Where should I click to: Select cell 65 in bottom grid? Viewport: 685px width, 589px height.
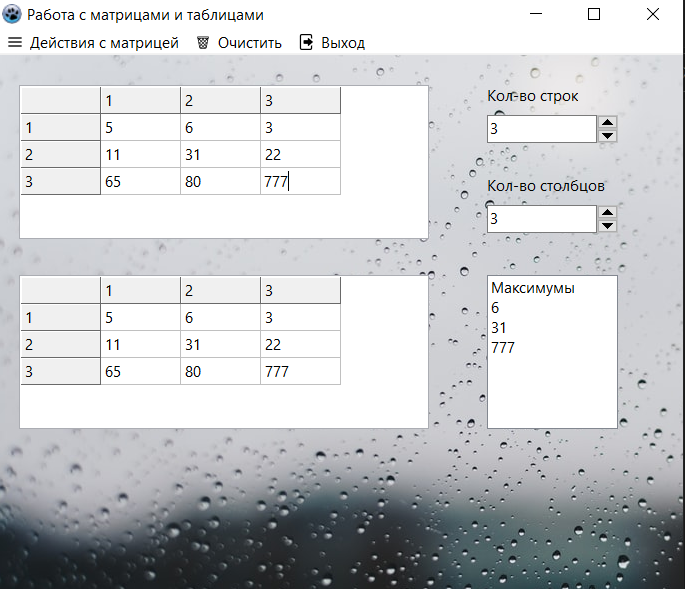point(140,371)
